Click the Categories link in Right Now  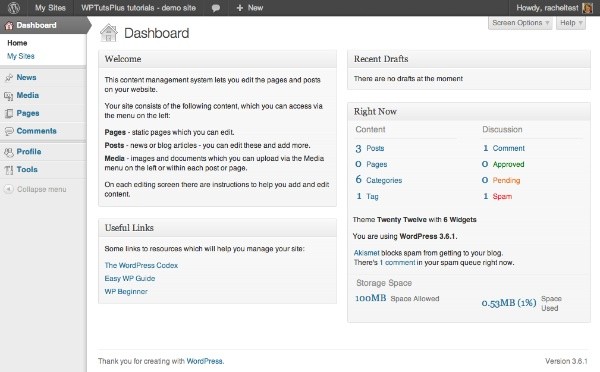384,180
